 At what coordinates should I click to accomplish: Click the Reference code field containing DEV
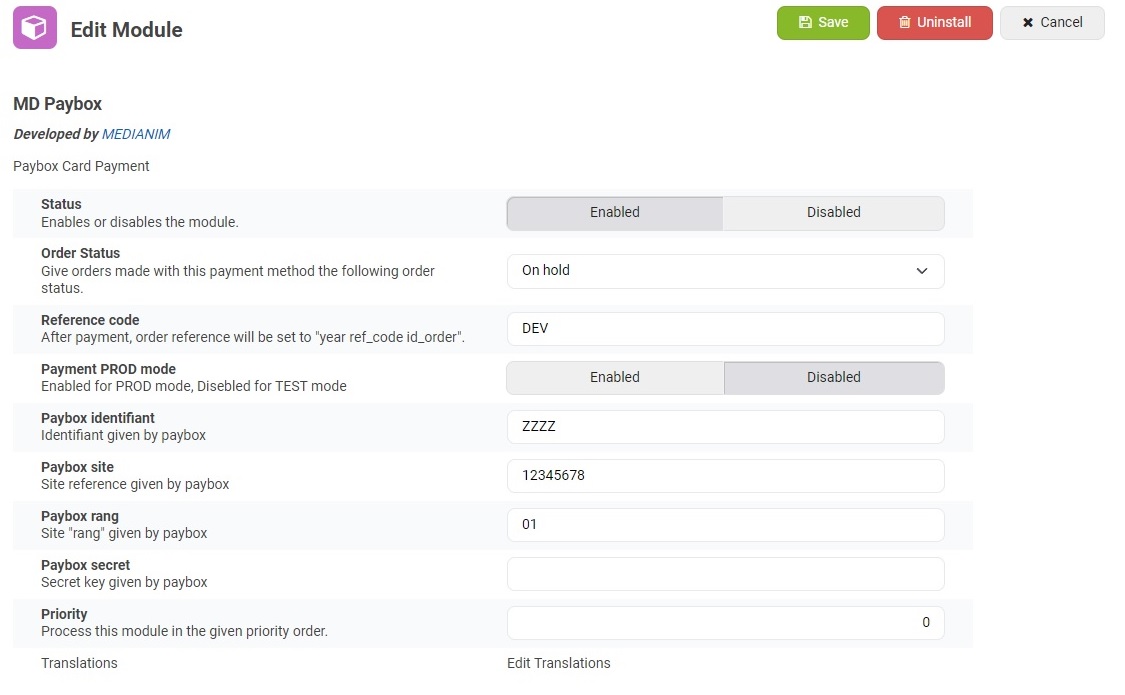725,328
